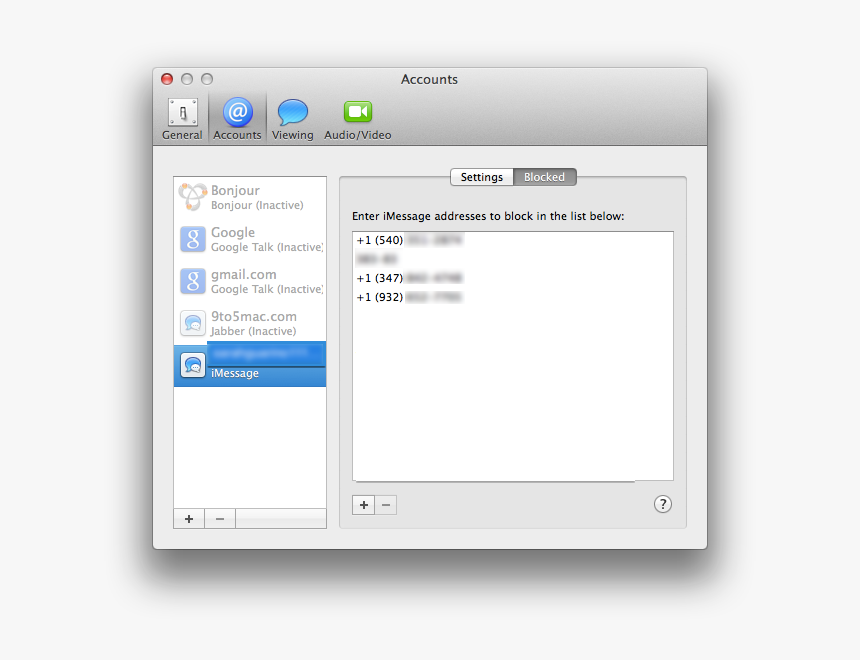Open the Audio/Video preferences pane
The width and height of the screenshot is (860, 660).
tap(358, 119)
